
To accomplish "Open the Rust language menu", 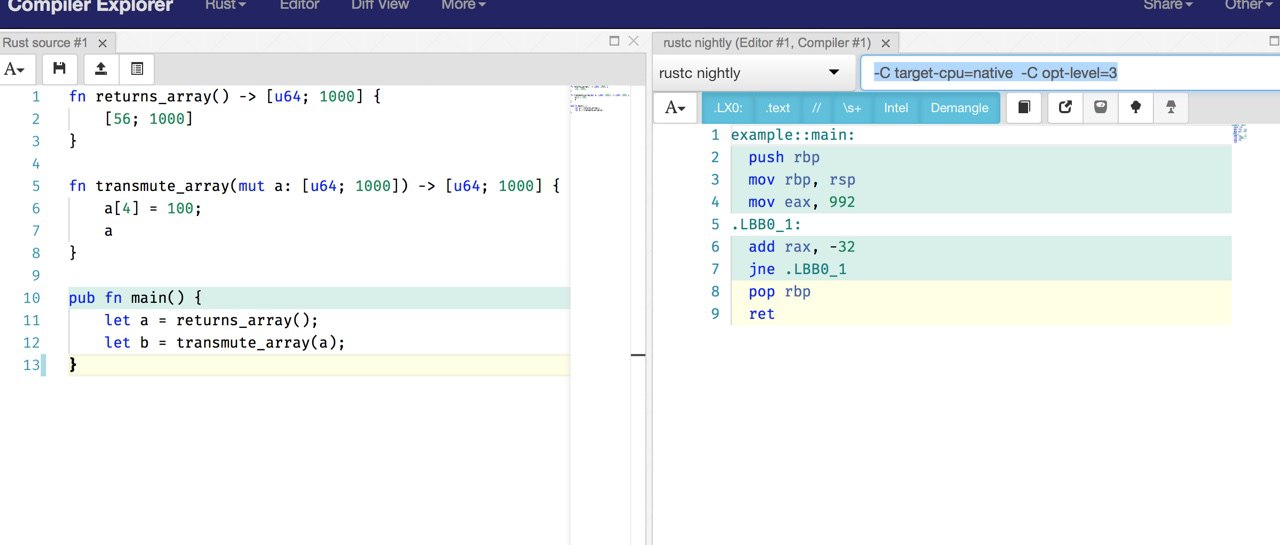I will coord(225,5).
